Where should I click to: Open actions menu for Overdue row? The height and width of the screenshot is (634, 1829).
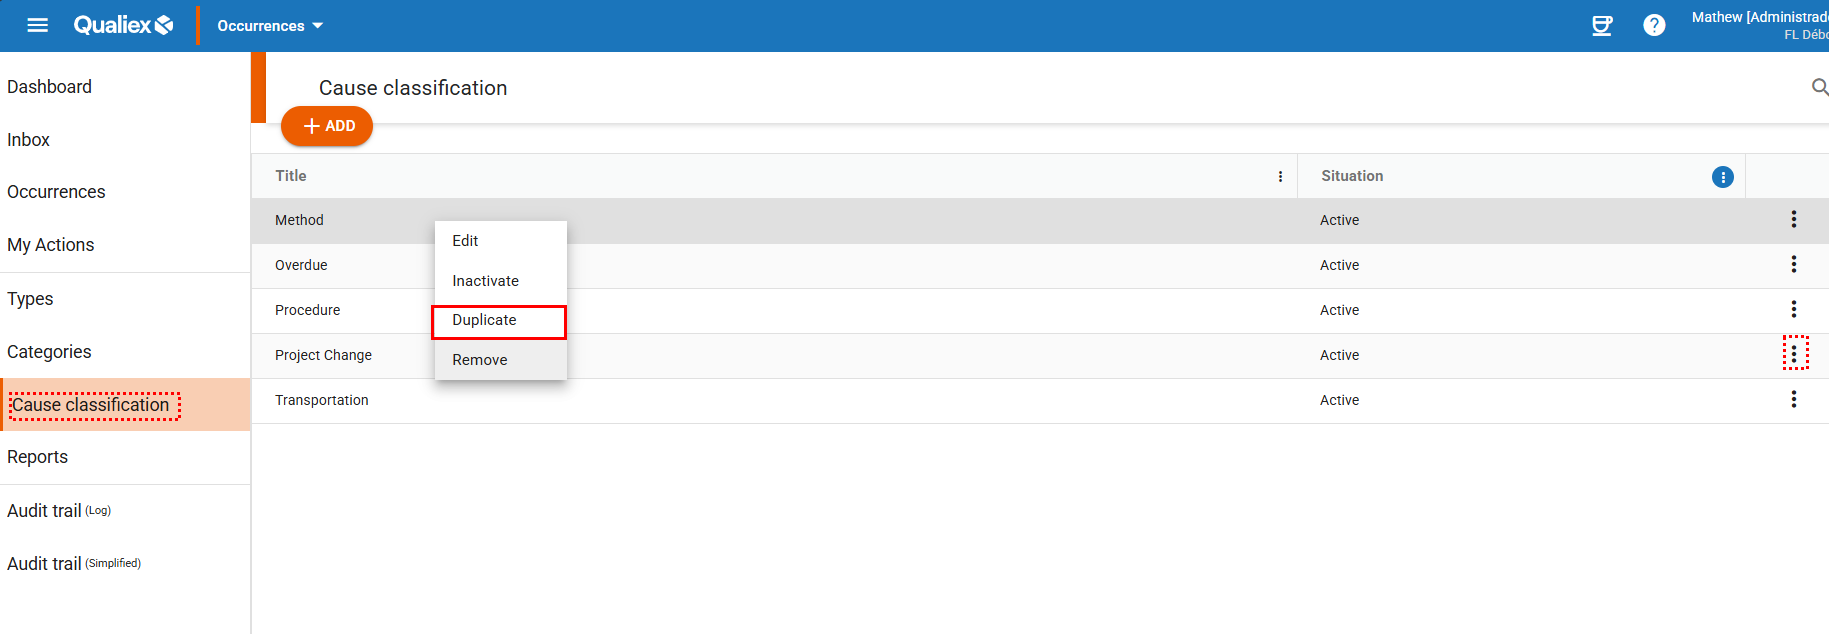[x=1793, y=264]
